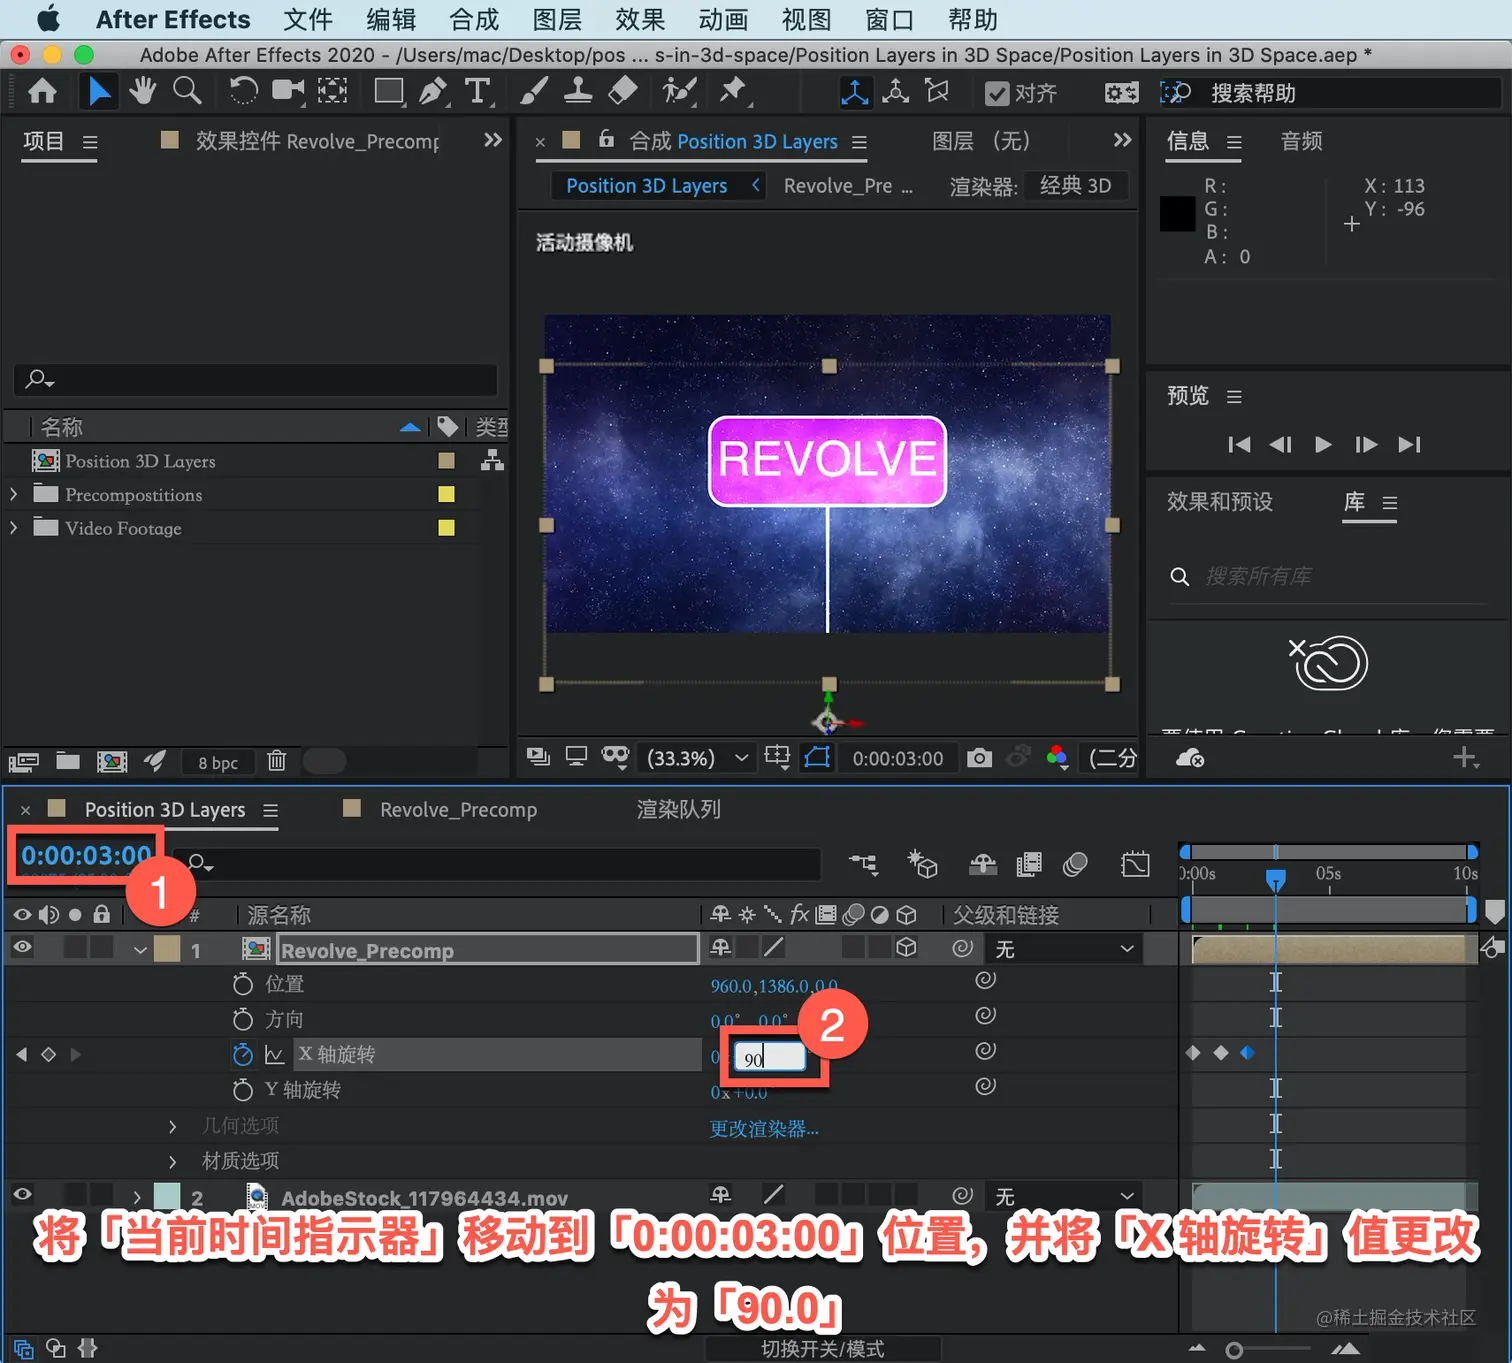
Task: Select the Rectangle shape tool
Action: point(388,92)
